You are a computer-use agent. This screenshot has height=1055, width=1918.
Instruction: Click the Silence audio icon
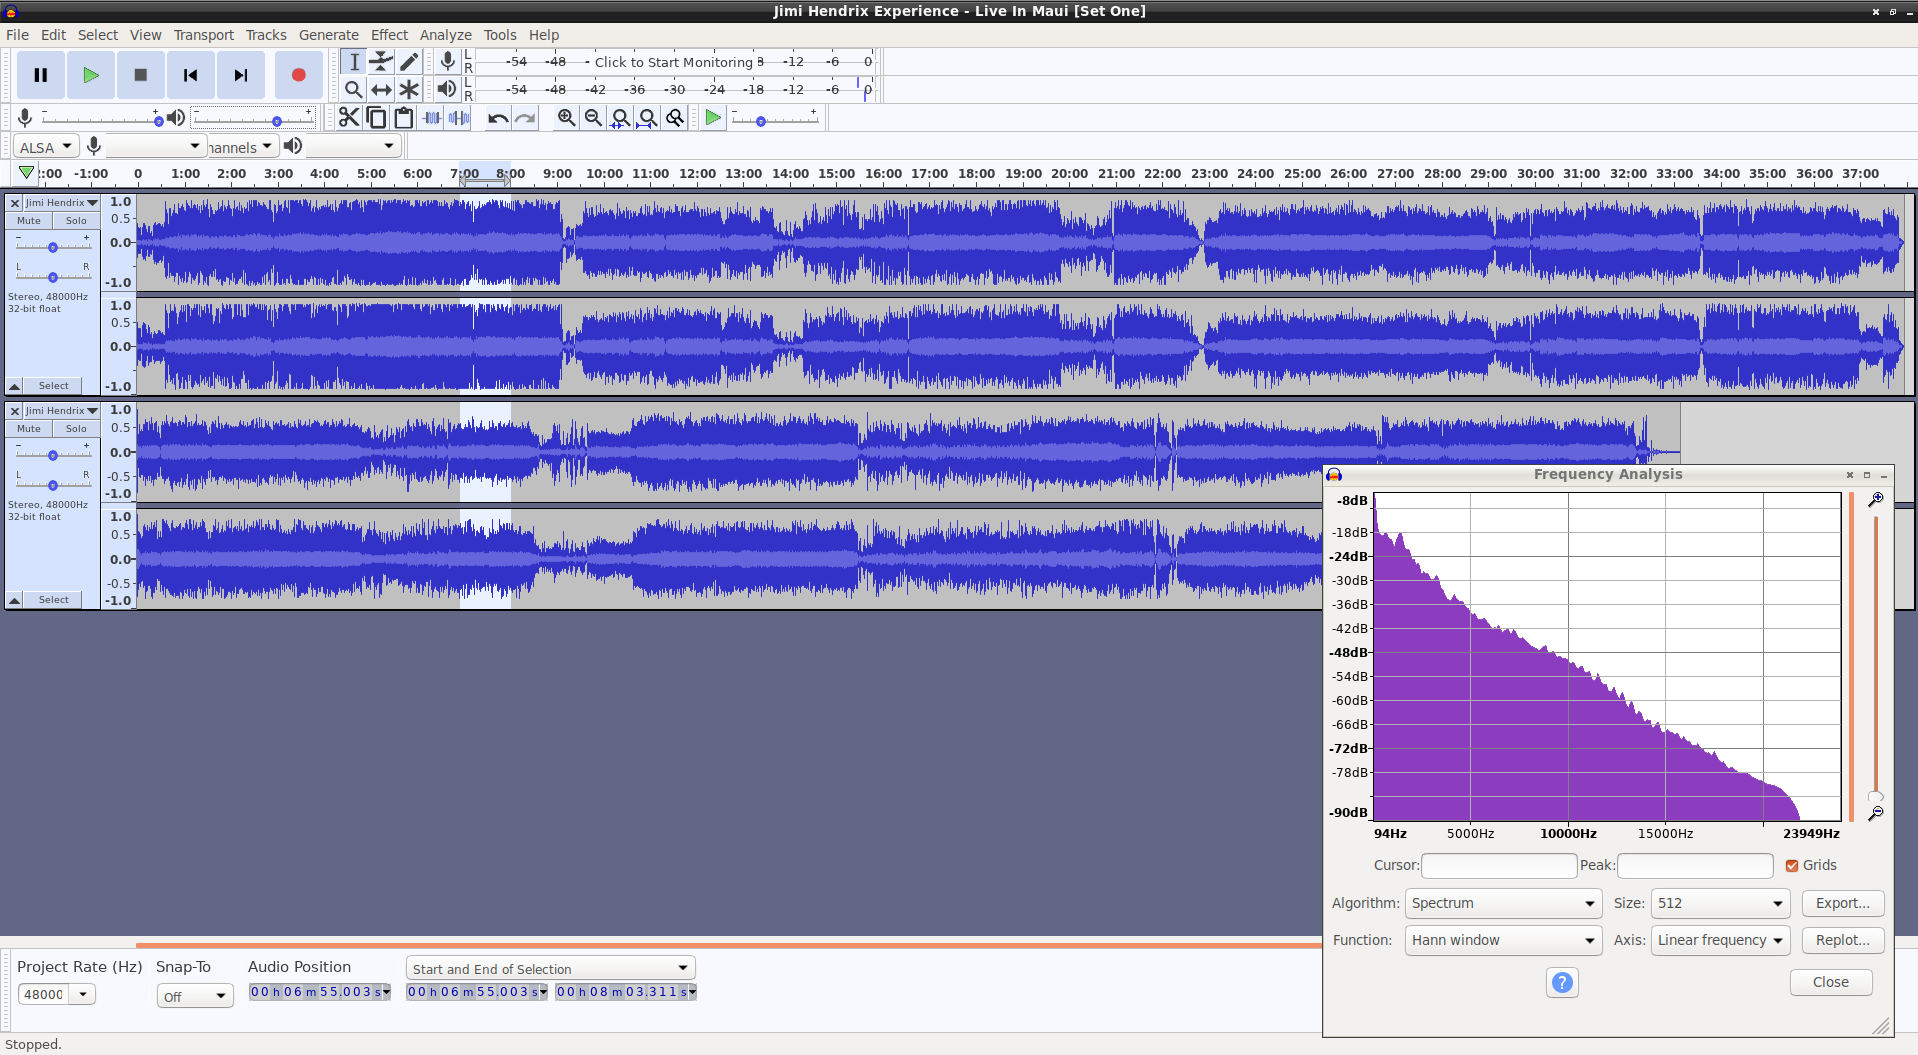[x=460, y=118]
